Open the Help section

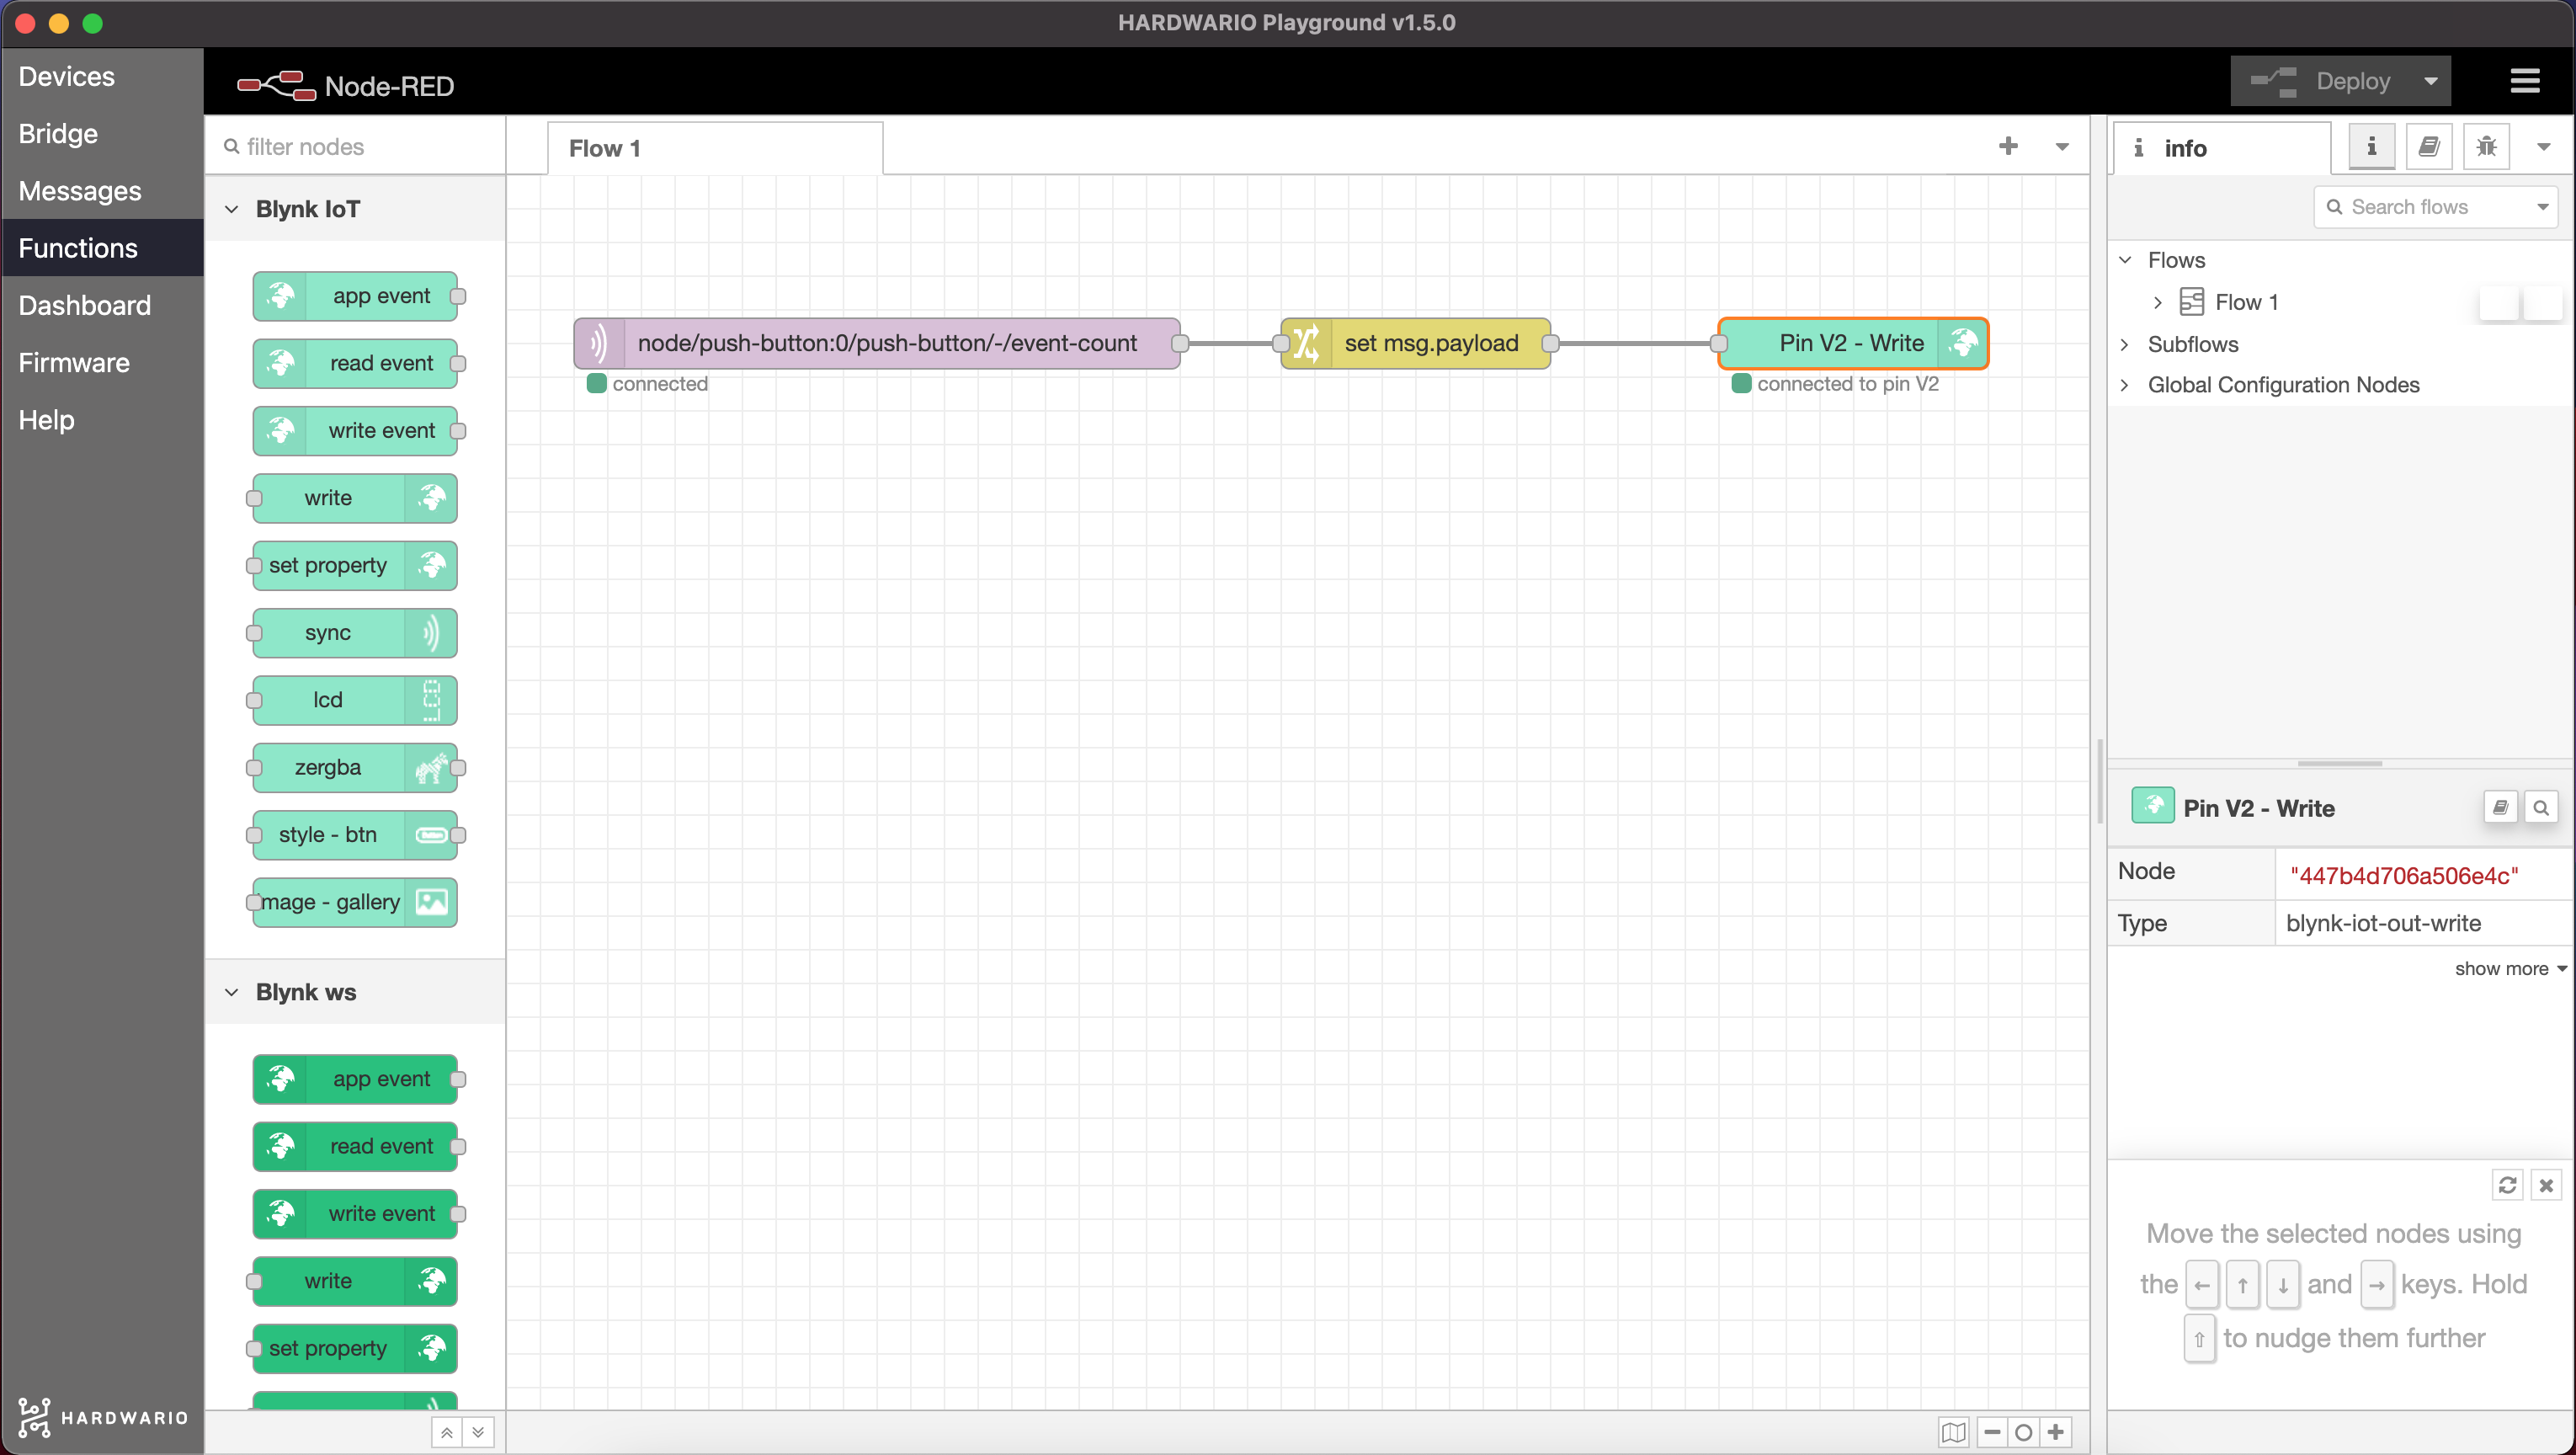pos(102,419)
